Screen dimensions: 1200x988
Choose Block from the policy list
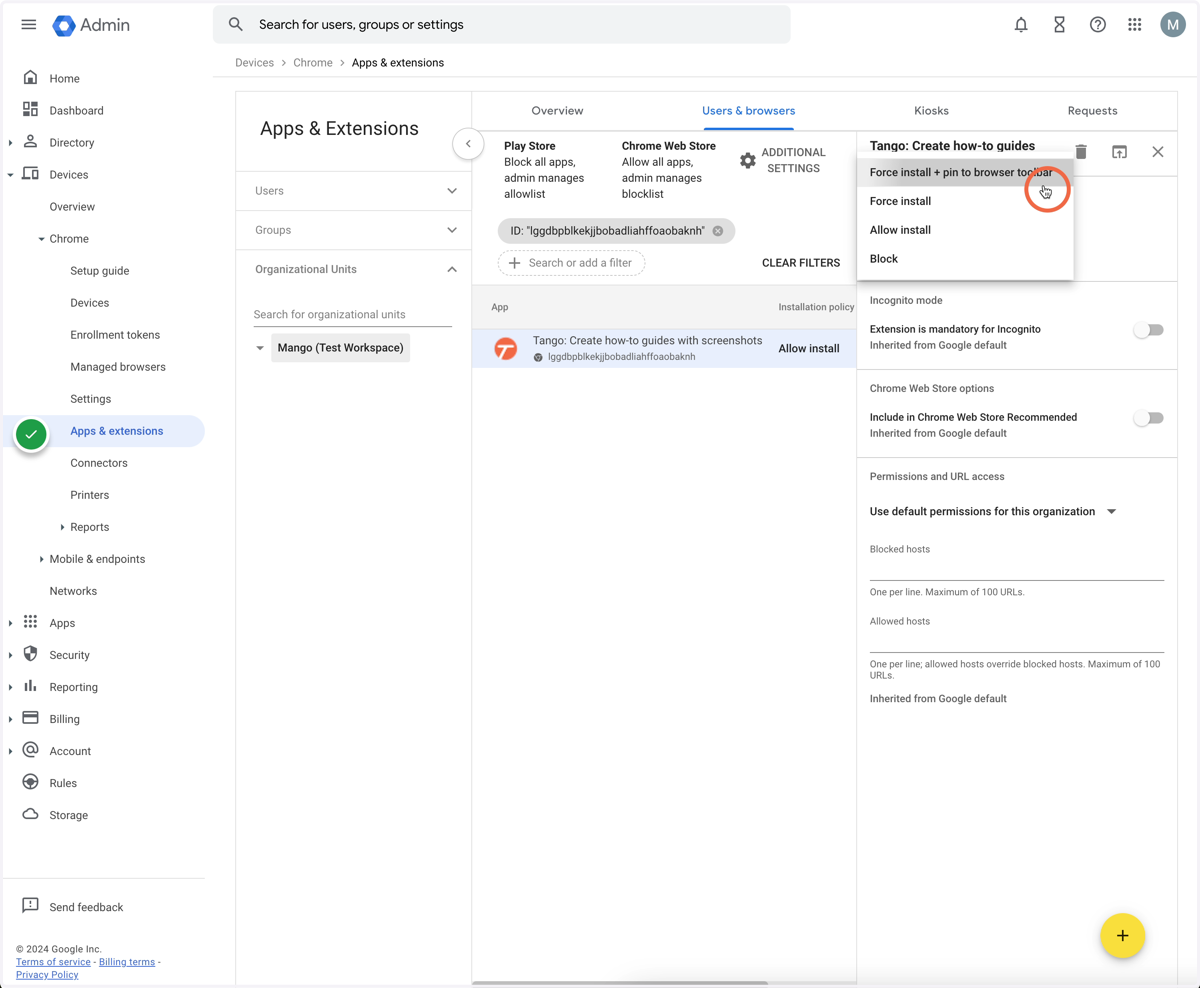click(x=965, y=259)
